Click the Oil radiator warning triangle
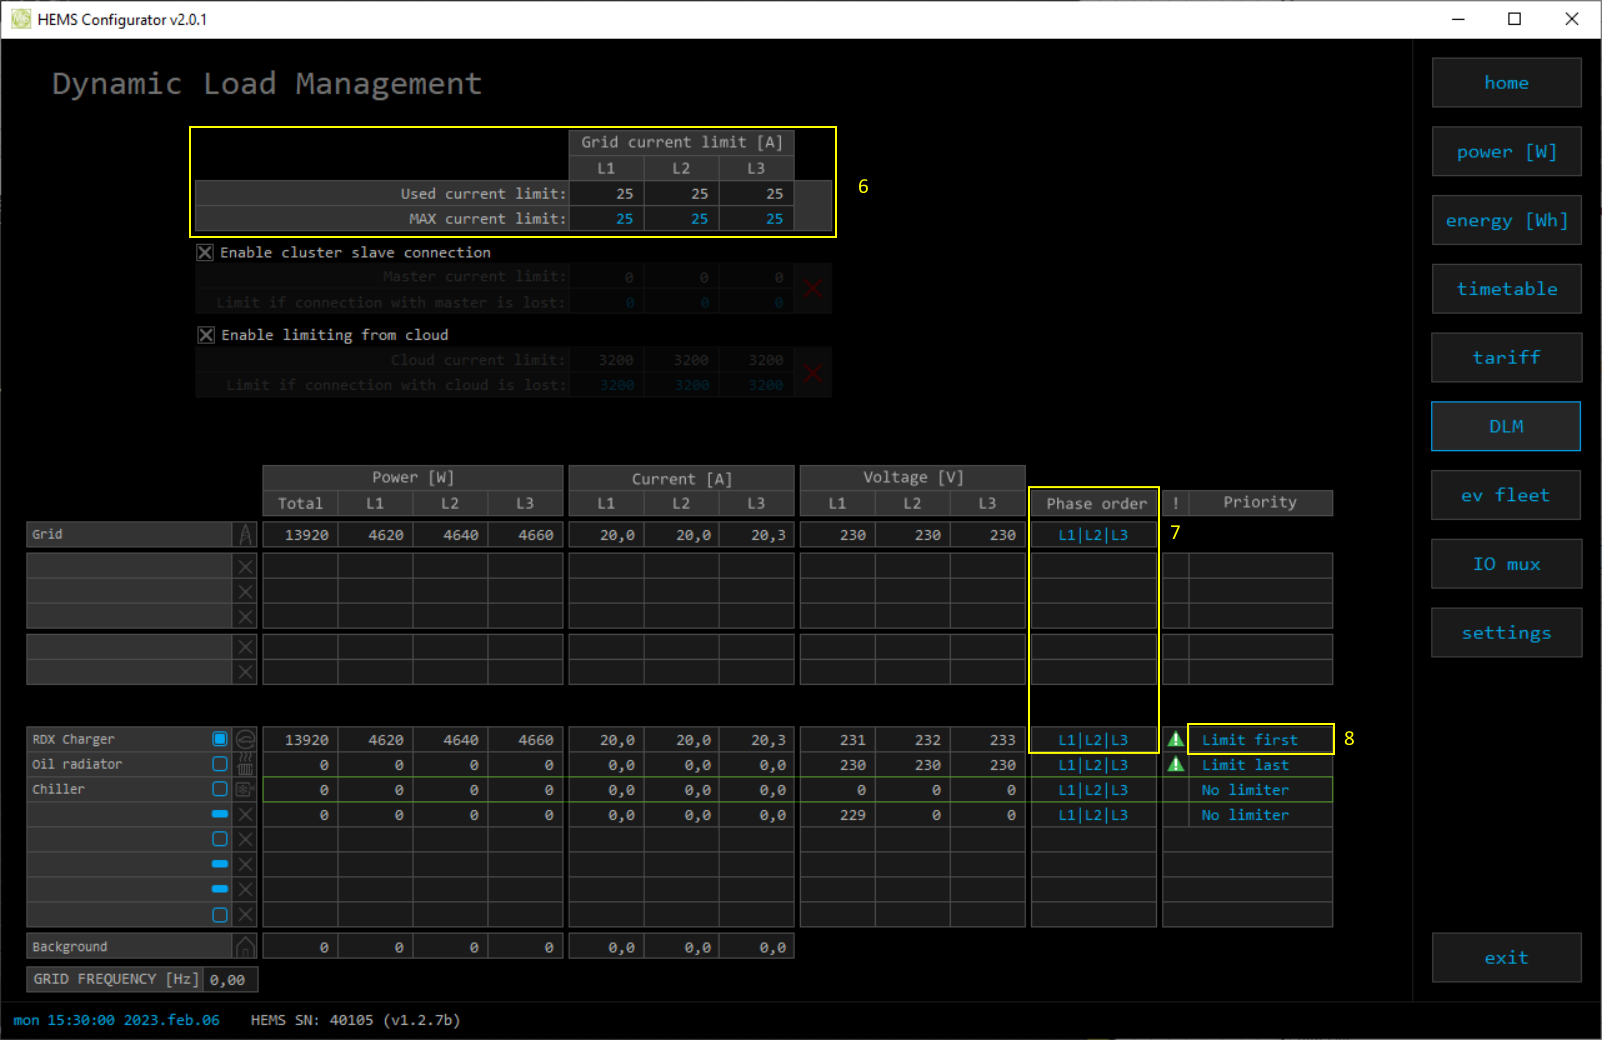The image size is (1602, 1040). pyautogui.click(x=1176, y=765)
